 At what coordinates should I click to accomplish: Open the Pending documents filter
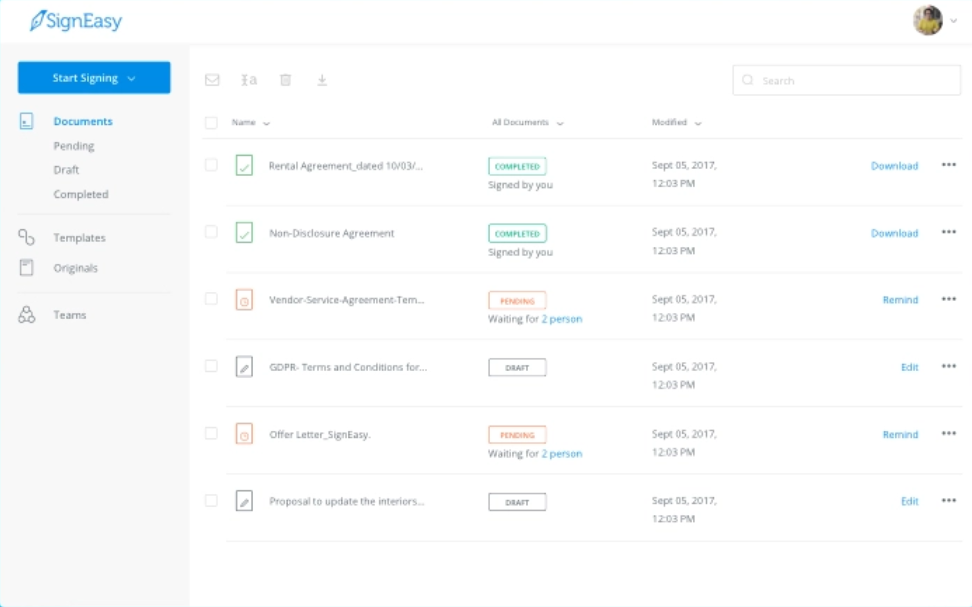(74, 146)
